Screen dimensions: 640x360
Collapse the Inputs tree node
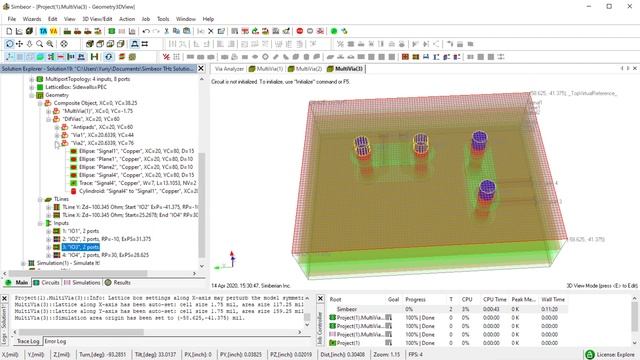40,223
